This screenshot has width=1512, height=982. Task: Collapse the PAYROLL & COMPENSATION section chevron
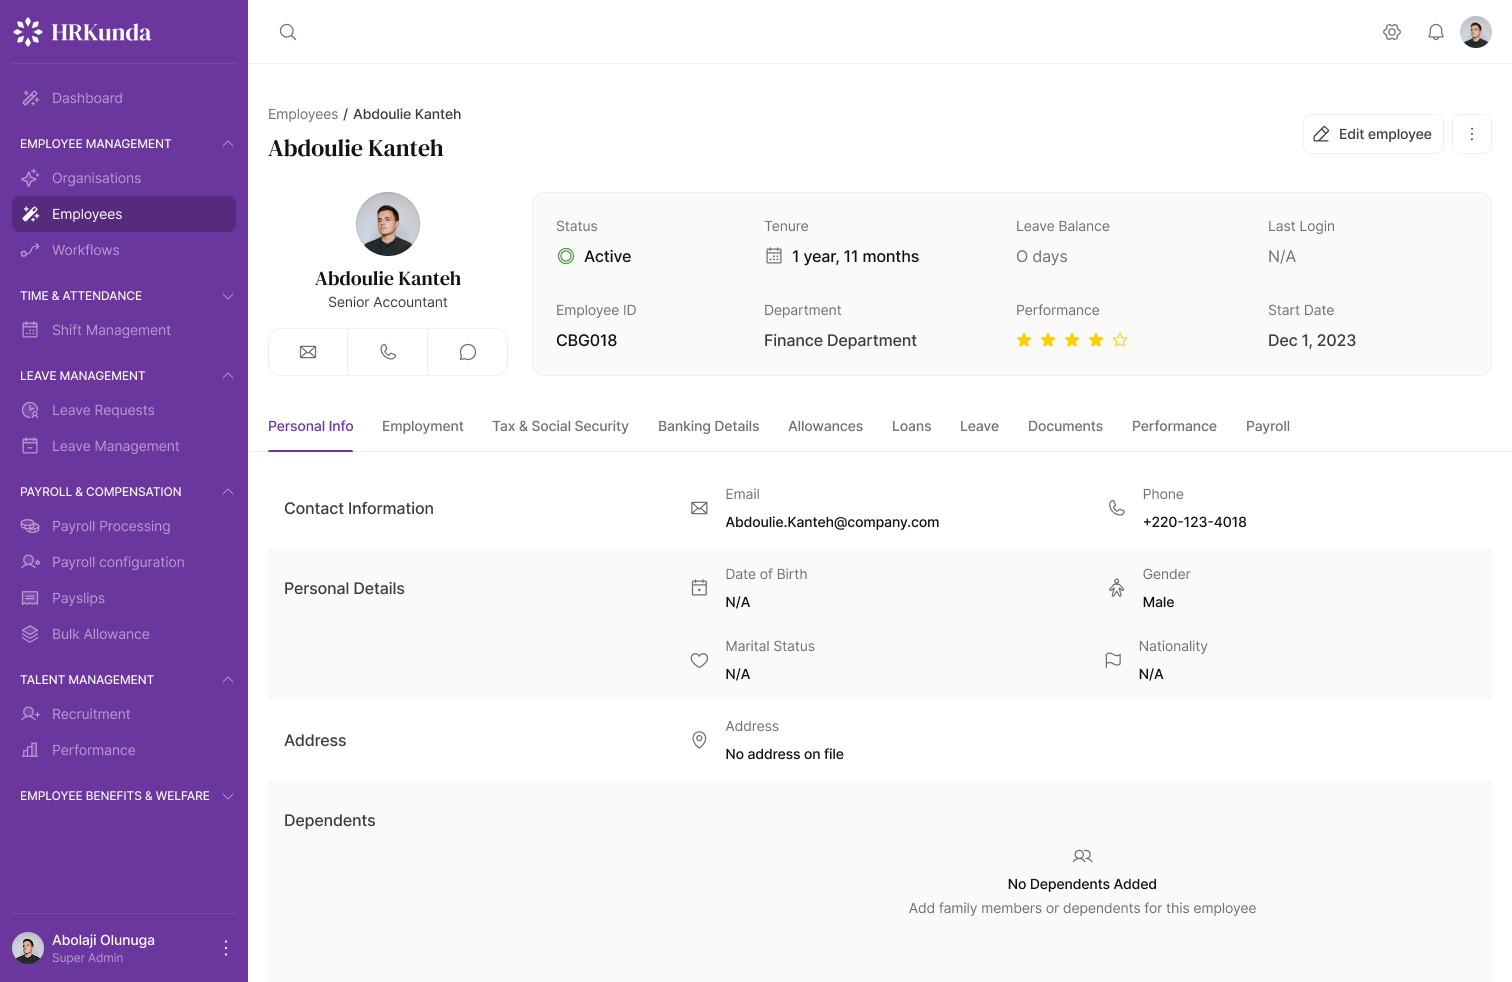click(x=227, y=491)
